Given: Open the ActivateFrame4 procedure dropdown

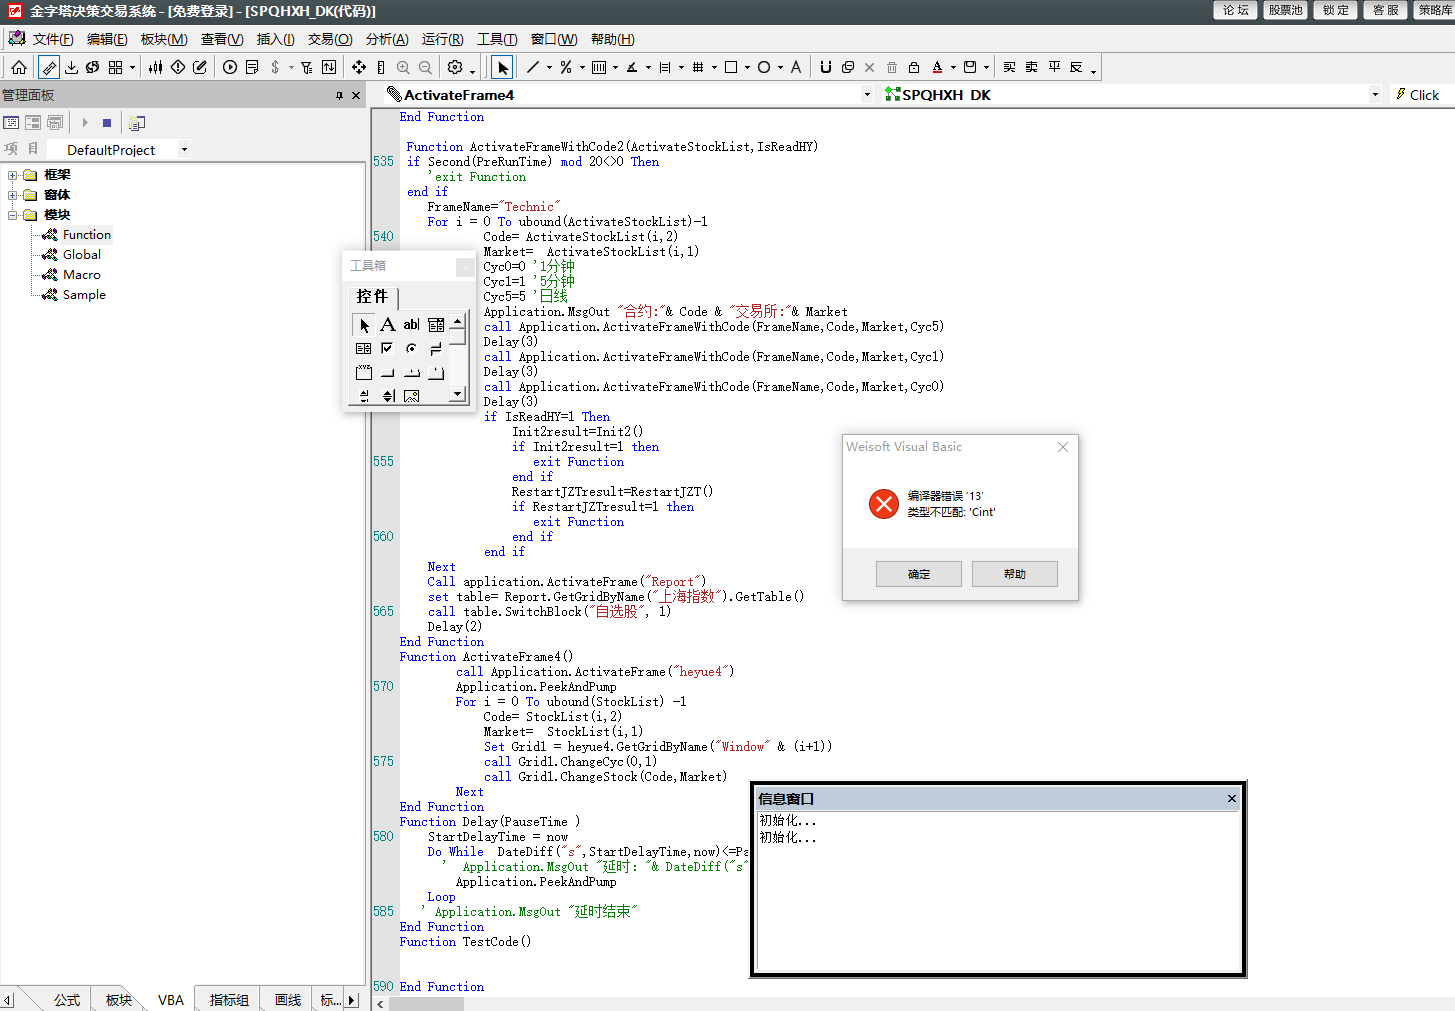Looking at the screenshot, I should 867,95.
